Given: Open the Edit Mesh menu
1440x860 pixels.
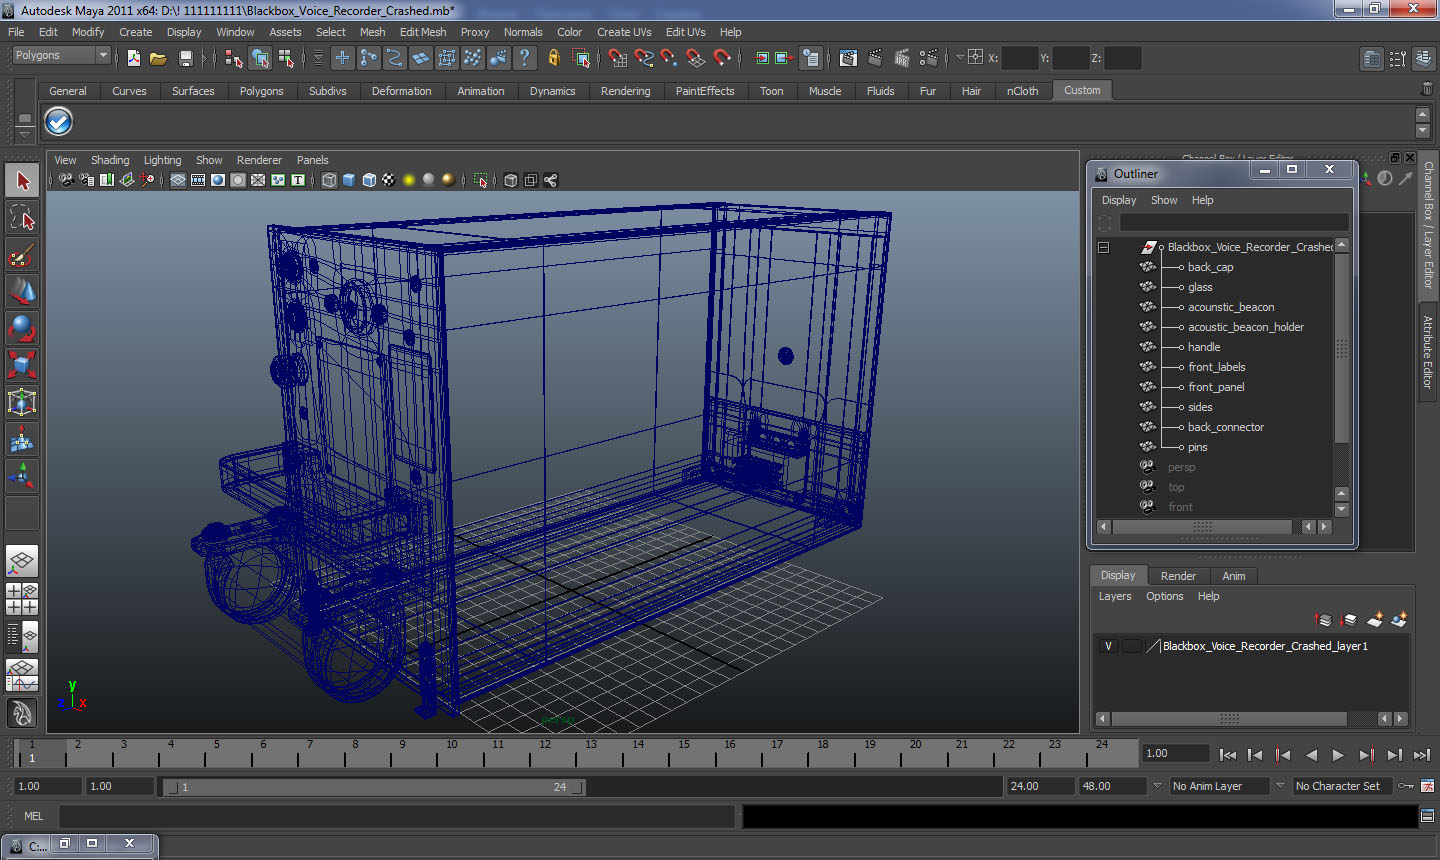Looking at the screenshot, I should click(x=423, y=32).
